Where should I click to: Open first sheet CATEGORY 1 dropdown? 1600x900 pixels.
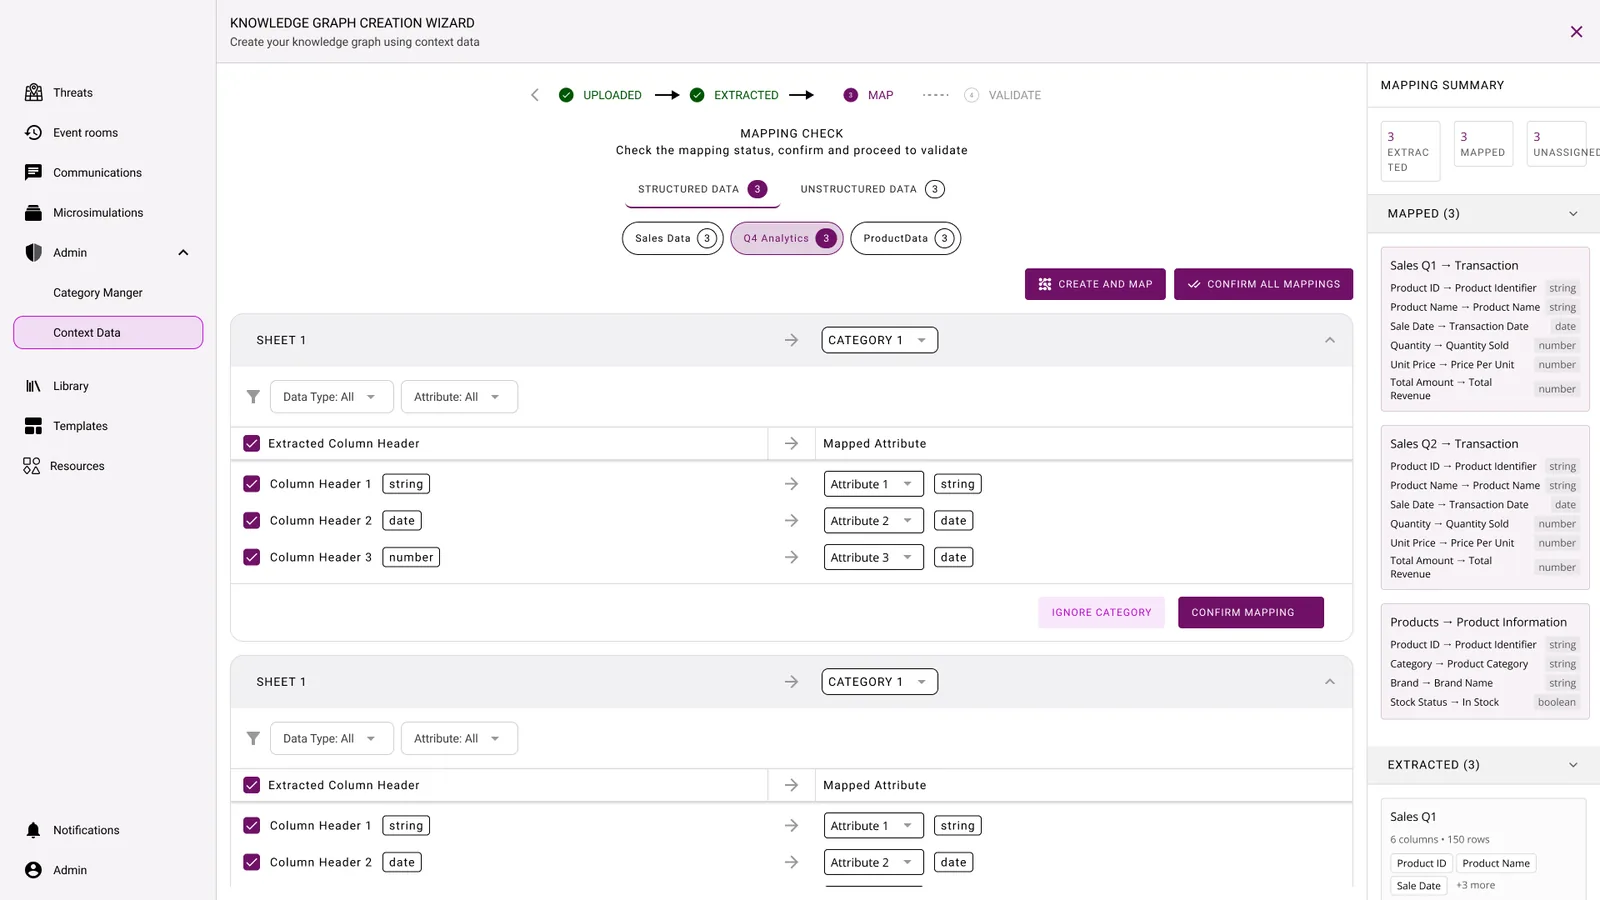coord(880,340)
